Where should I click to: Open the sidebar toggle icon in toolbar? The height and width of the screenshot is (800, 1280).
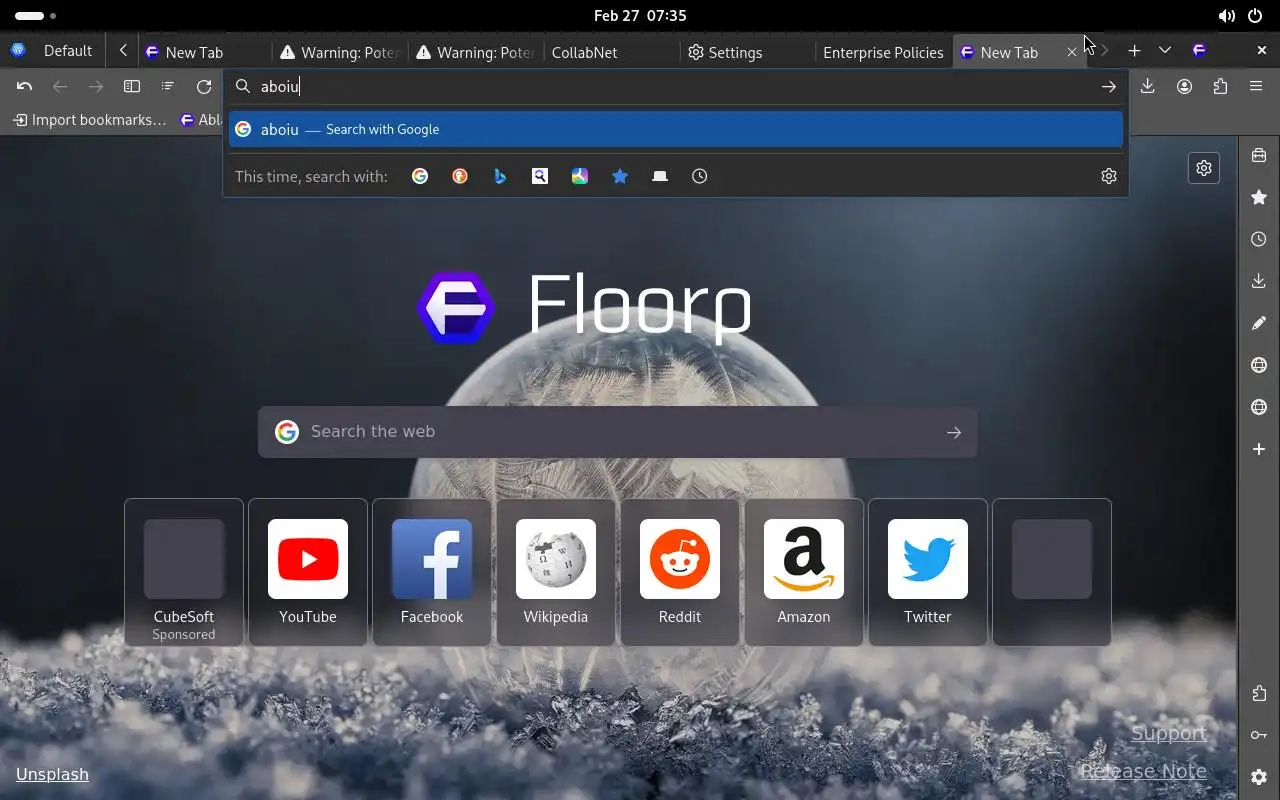131,87
